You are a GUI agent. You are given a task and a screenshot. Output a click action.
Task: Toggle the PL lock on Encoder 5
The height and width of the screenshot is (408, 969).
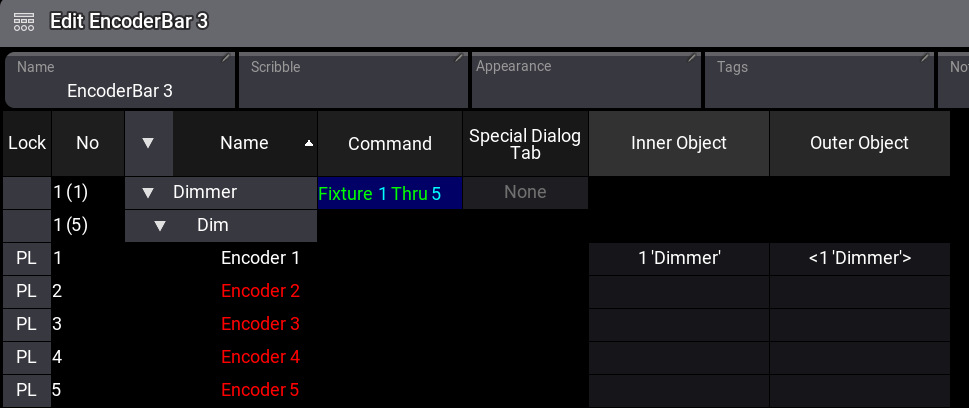pyautogui.click(x=26, y=390)
